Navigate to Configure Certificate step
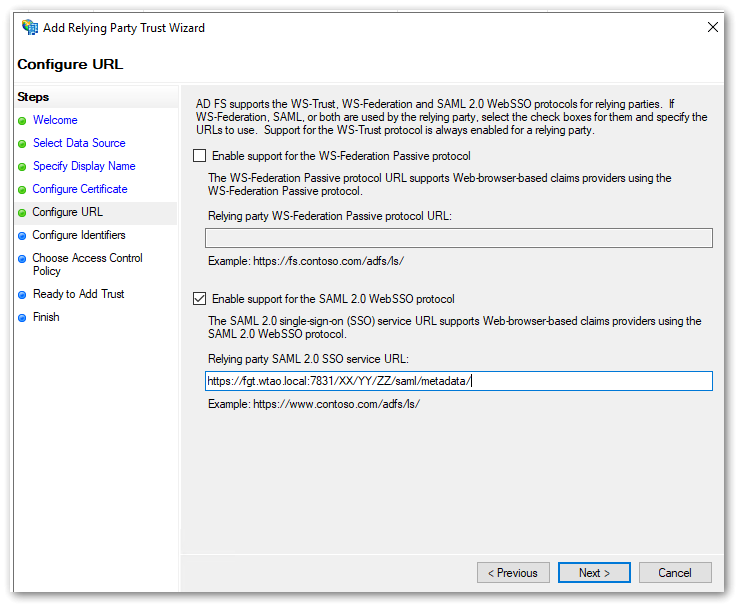The width and height of the screenshot is (737, 605). [x=80, y=189]
